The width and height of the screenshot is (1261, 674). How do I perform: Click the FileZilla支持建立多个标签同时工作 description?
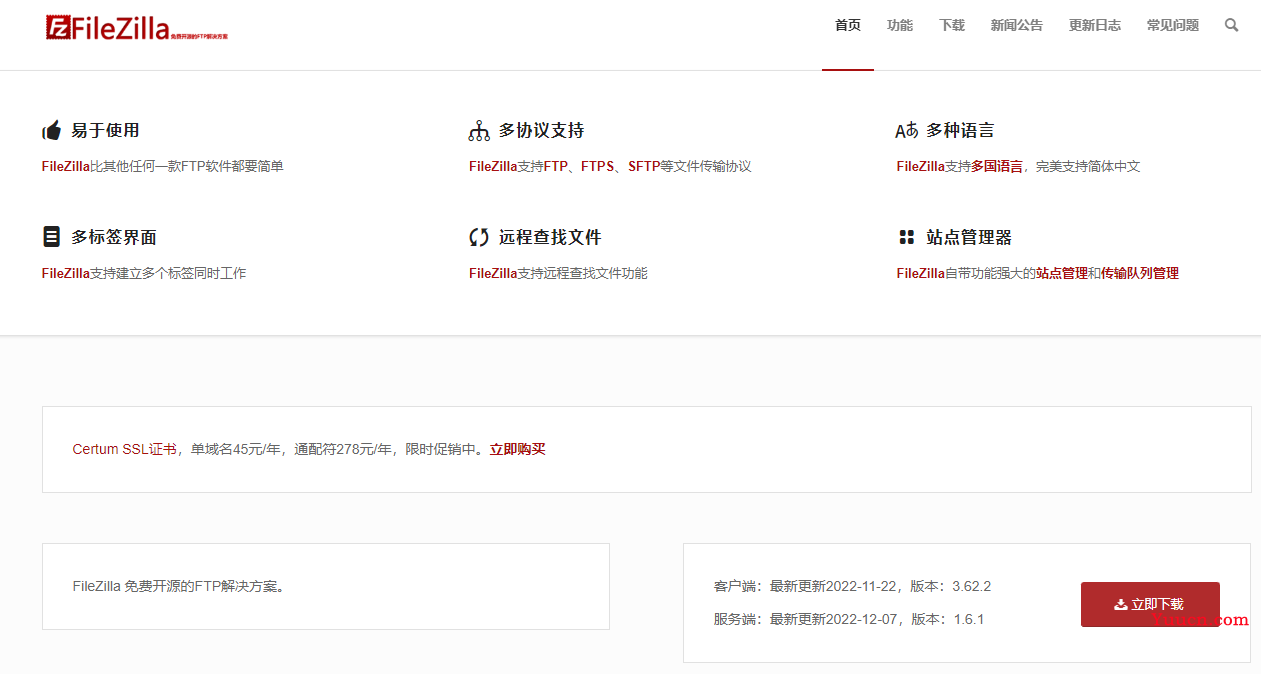tap(144, 273)
